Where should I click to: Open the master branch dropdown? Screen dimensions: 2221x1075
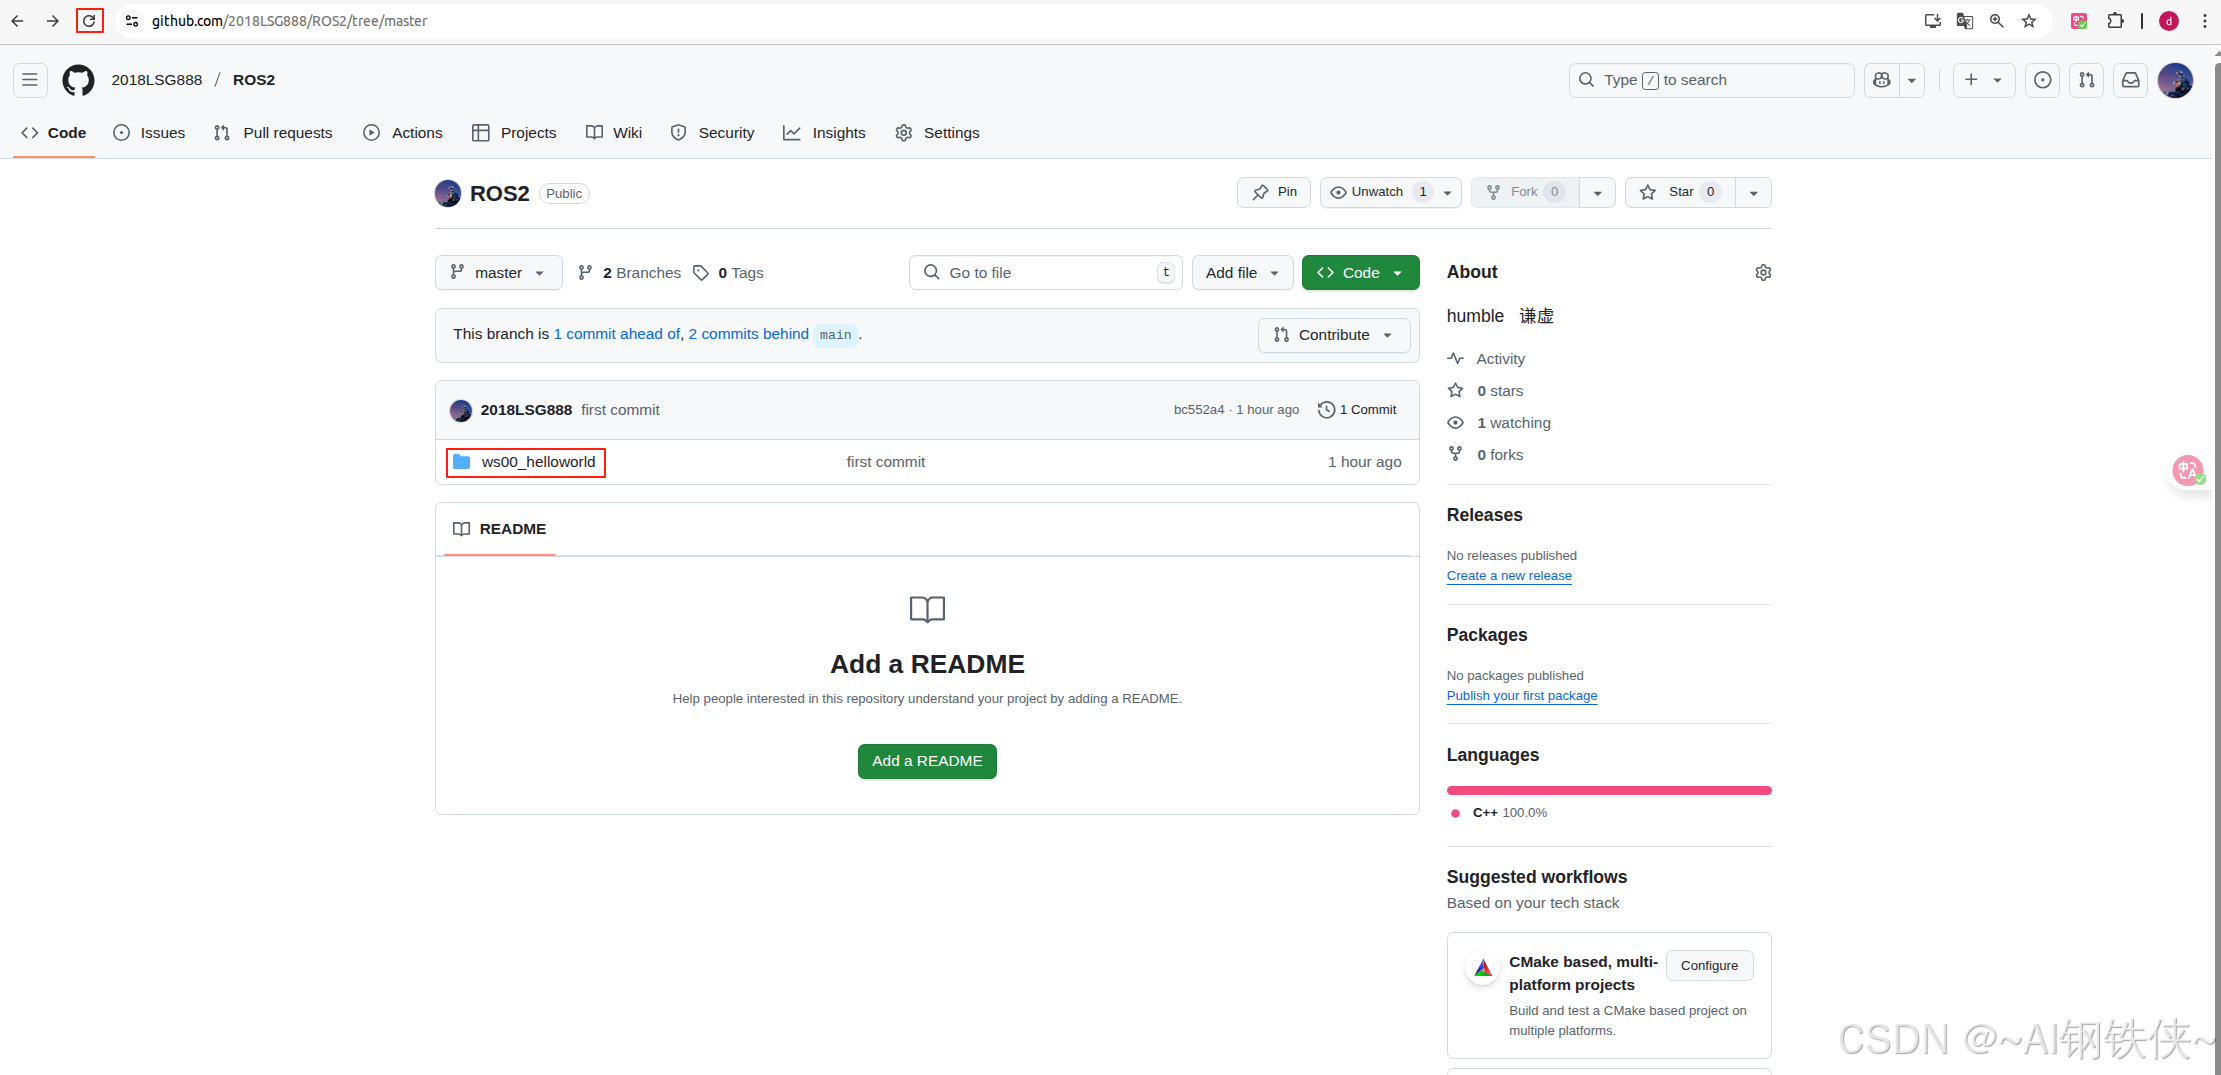tap(498, 273)
